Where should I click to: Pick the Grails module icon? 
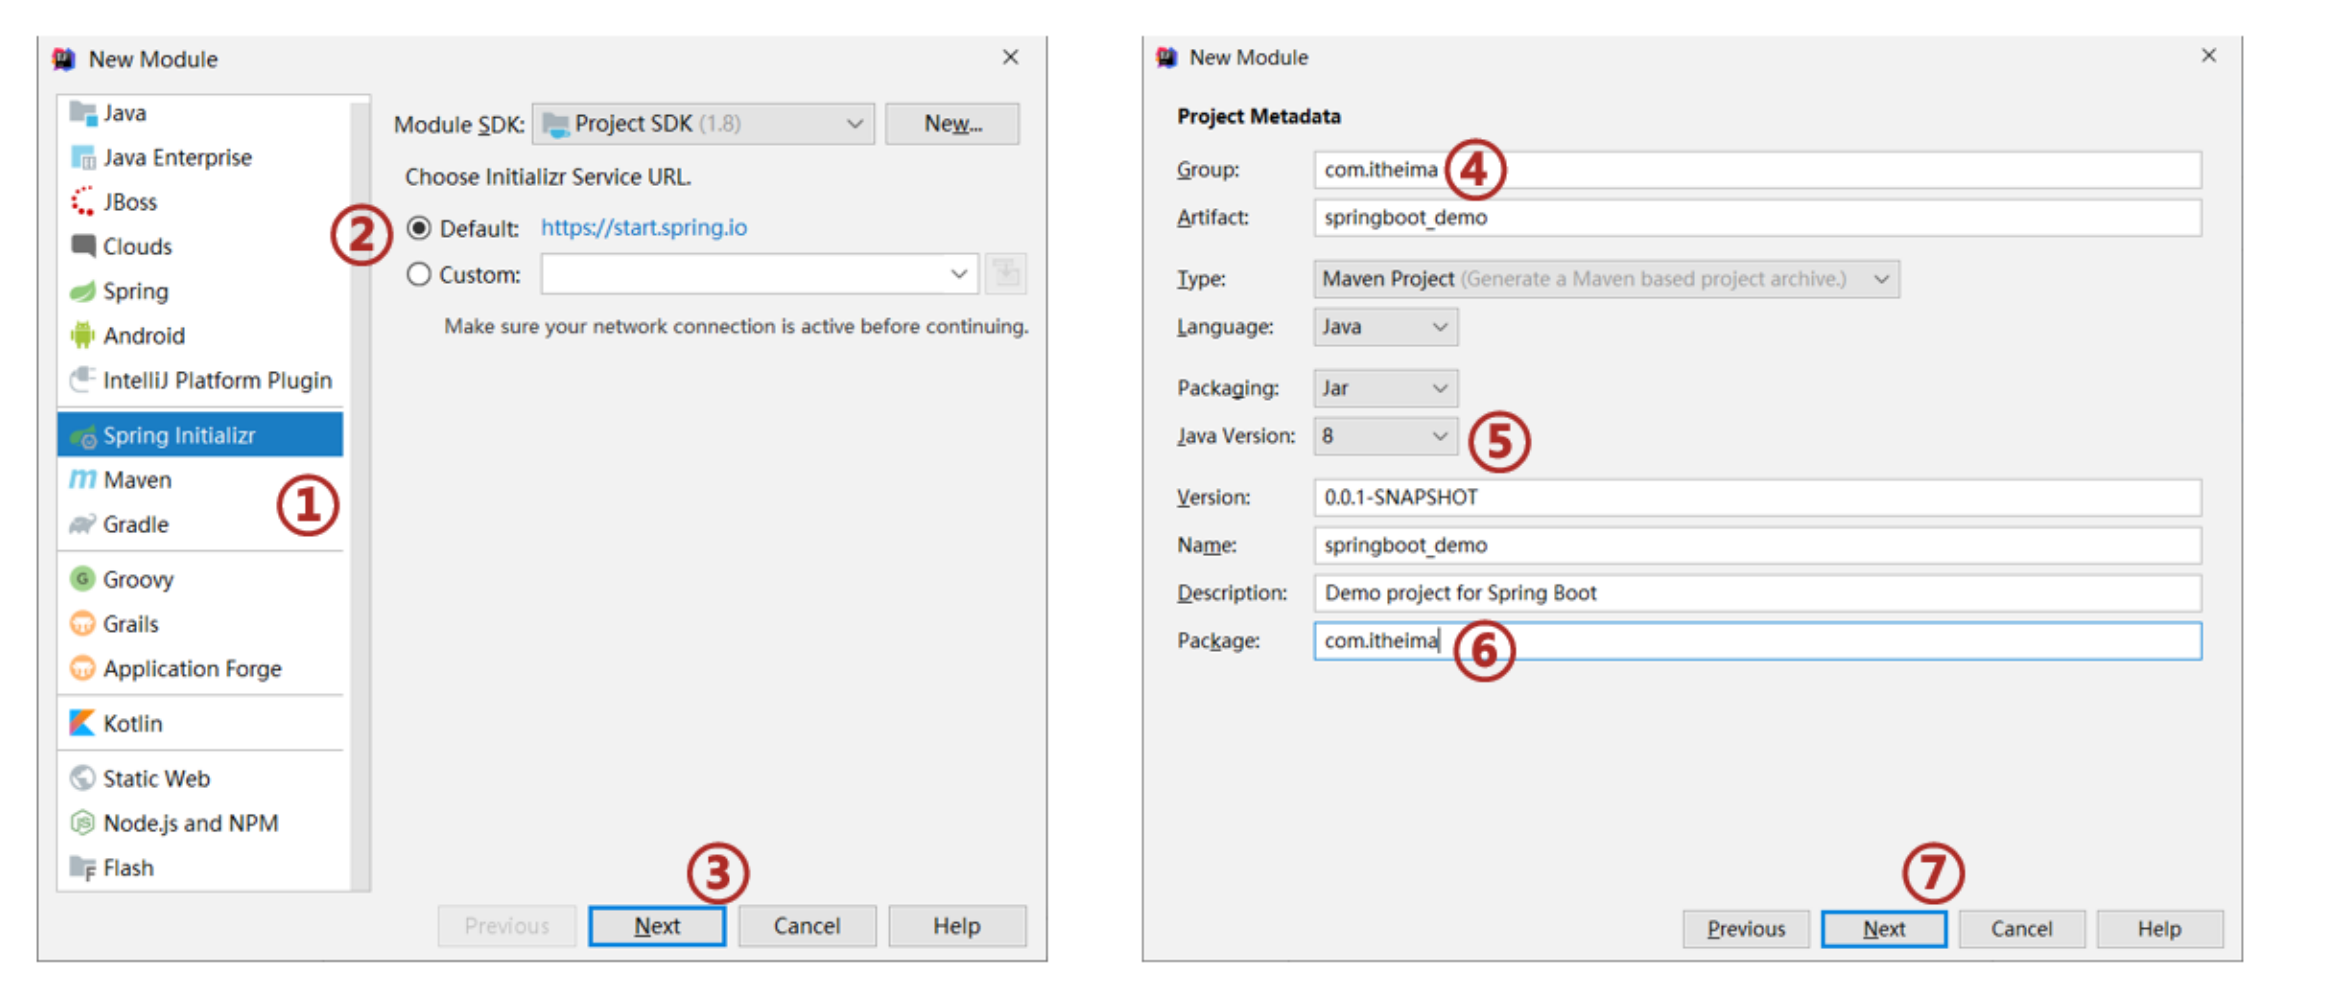[x=83, y=624]
